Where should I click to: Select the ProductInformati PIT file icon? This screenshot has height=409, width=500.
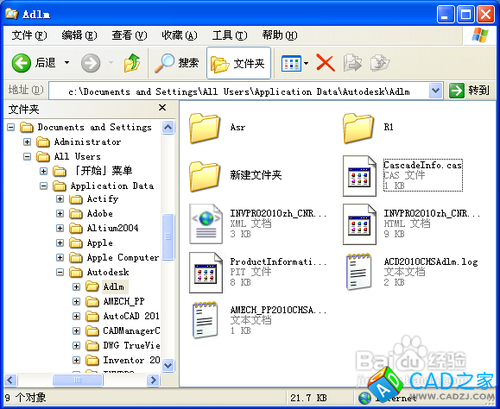point(206,273)
